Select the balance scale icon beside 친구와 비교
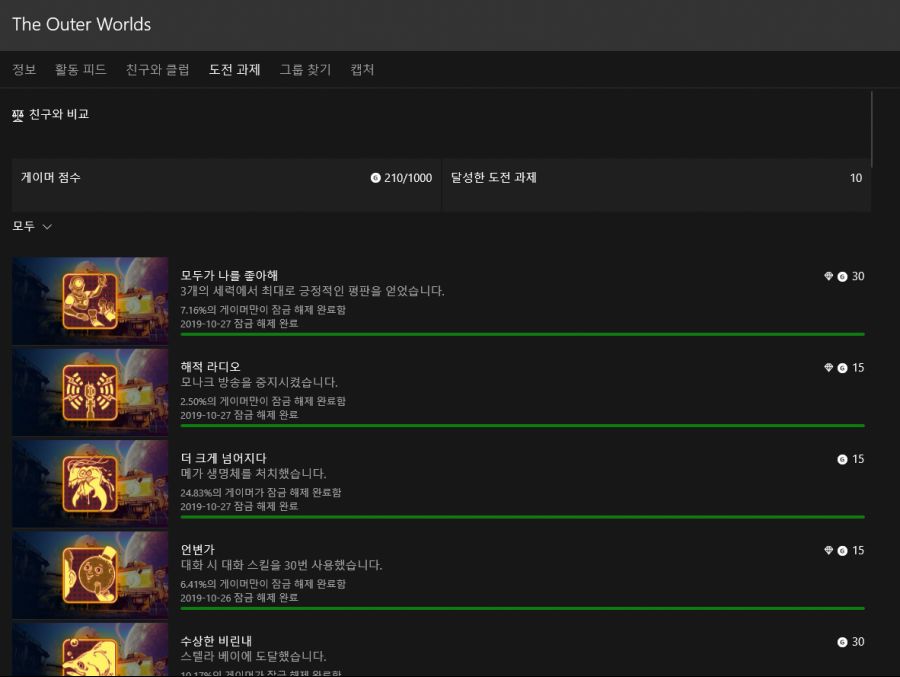900x677 pixels. 17,114
